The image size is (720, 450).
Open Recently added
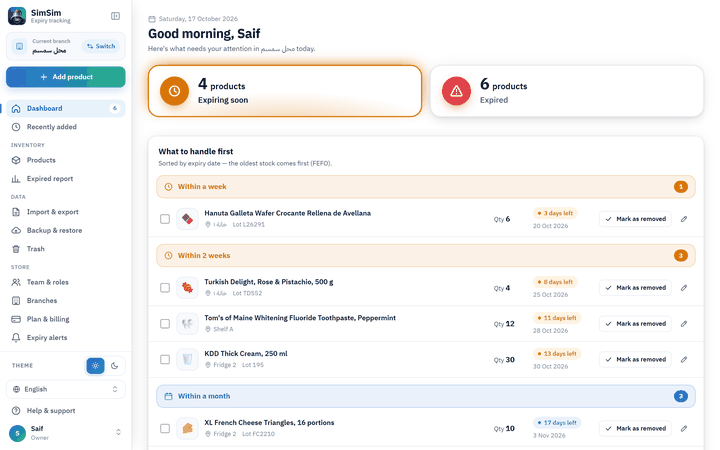click(x=66, y=127)
